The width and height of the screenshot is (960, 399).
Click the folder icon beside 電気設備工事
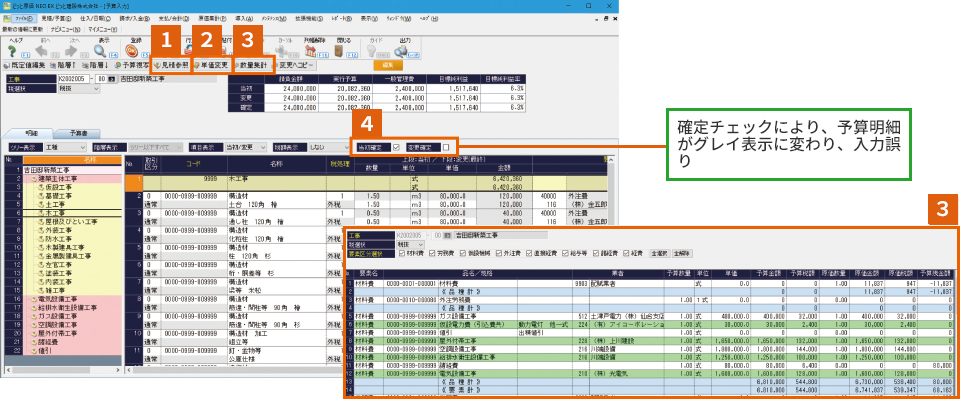[34, 299]
